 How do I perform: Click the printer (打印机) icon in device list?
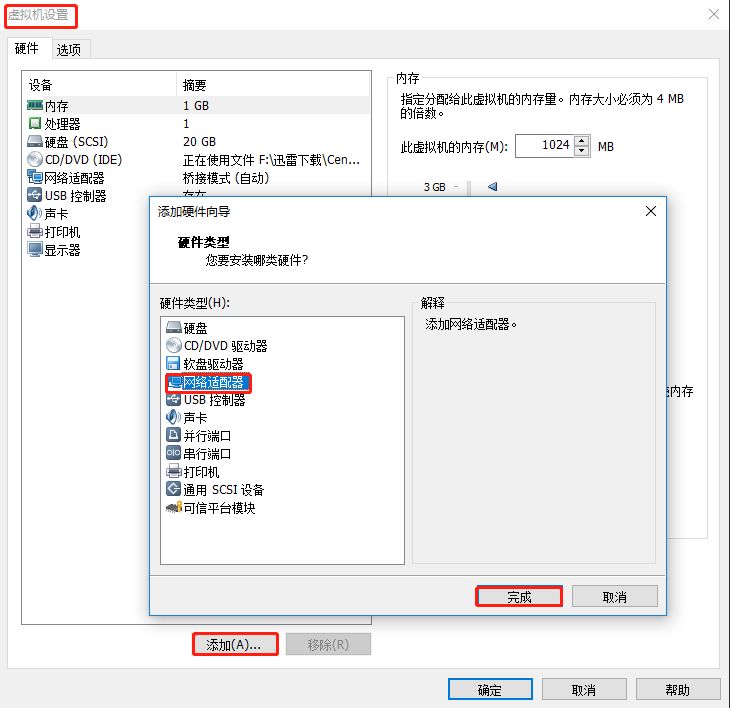click(x=35, y=231)
